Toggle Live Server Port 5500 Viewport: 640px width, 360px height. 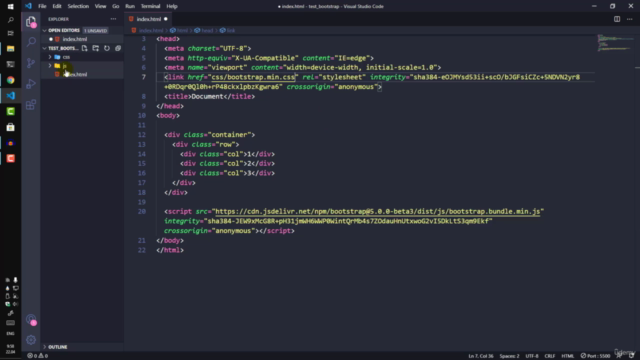(x=596, y=356)
